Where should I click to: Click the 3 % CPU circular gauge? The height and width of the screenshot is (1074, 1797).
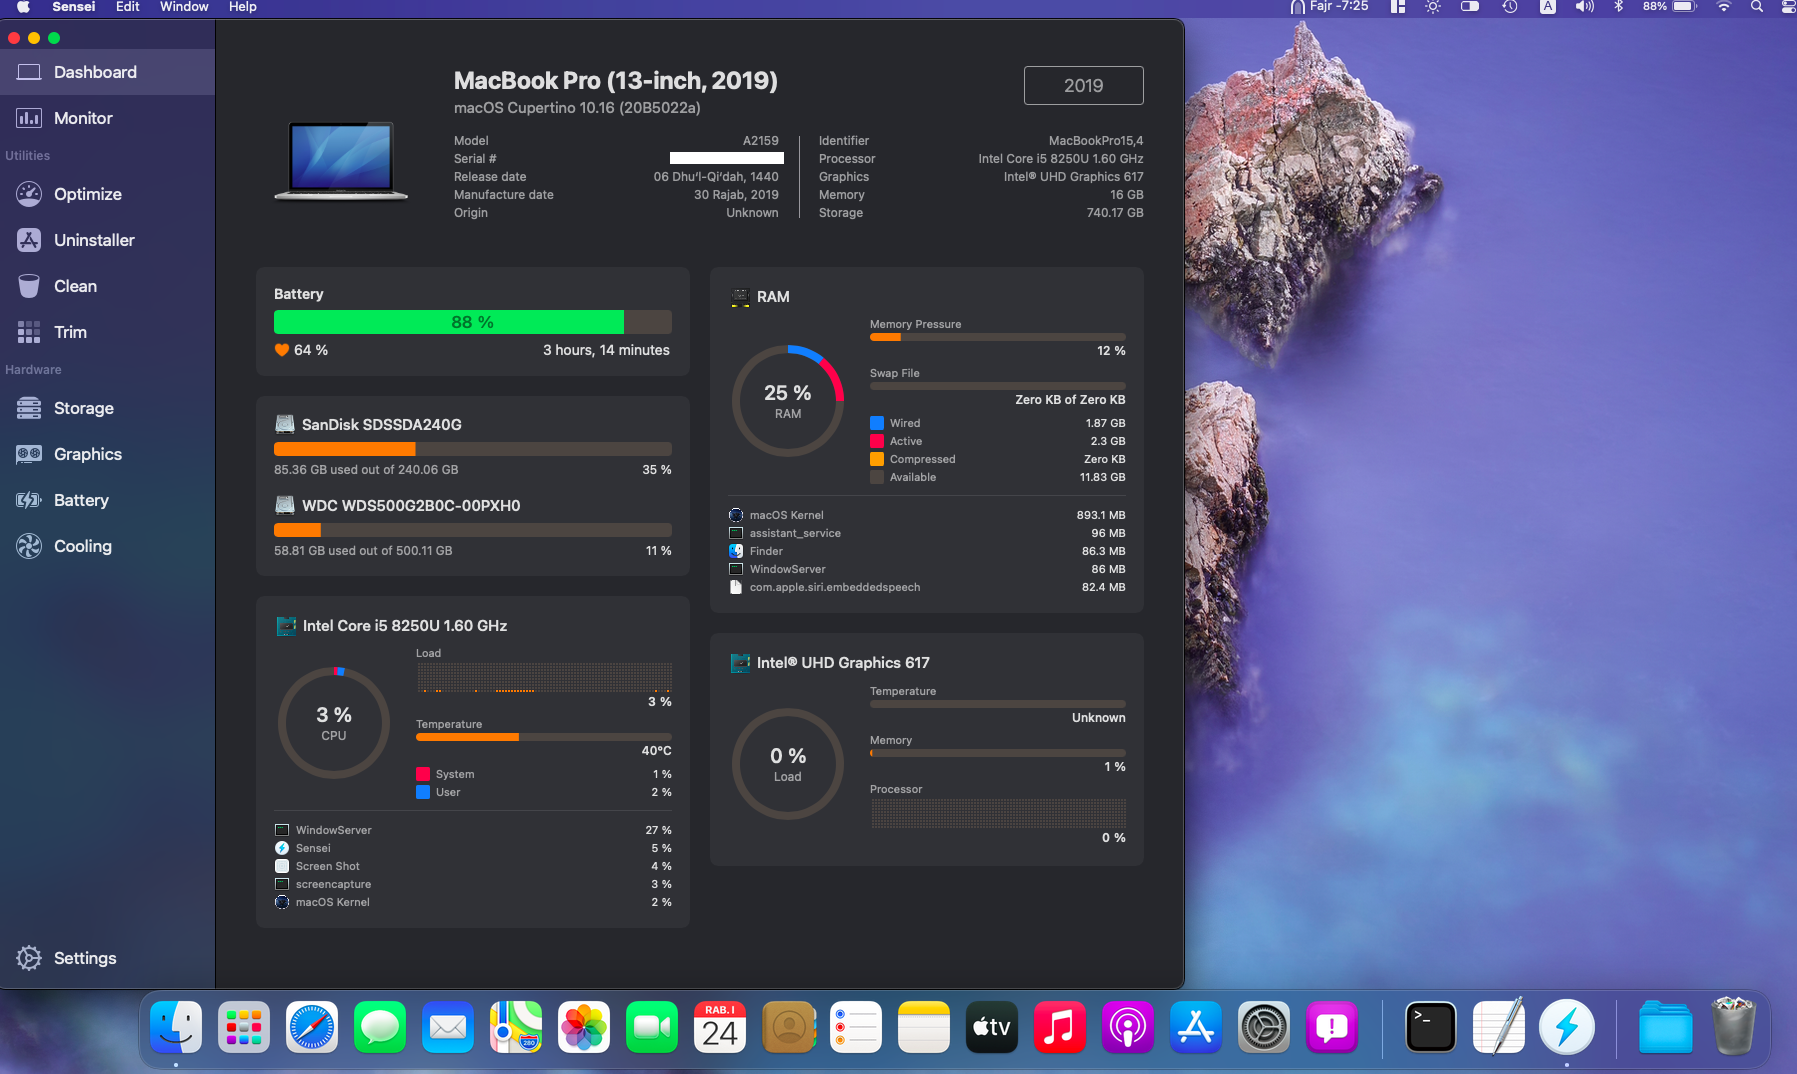334,722
